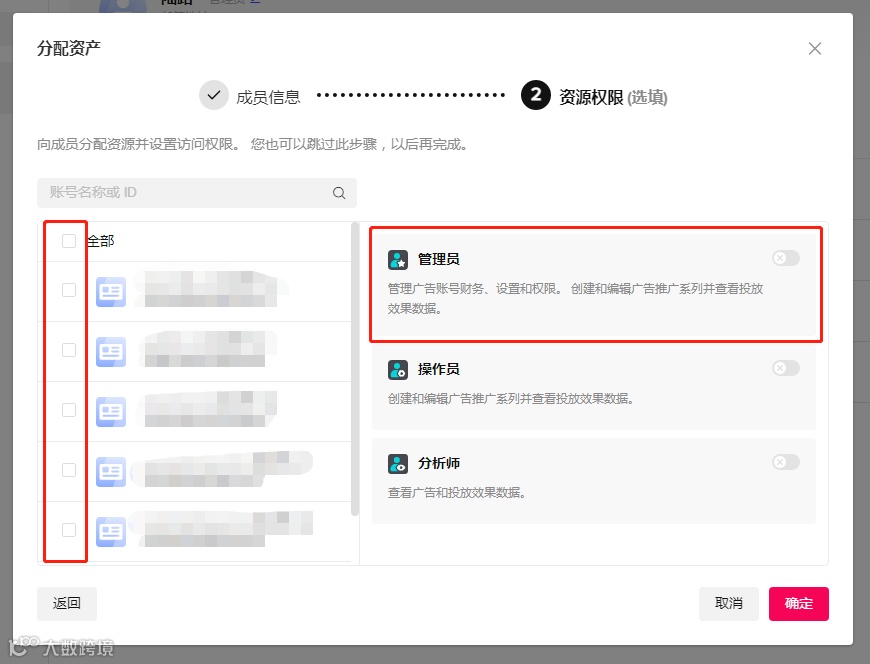The image size is (870, 664).
Task: Click the 全部 label text
Action: pos(100,241)
